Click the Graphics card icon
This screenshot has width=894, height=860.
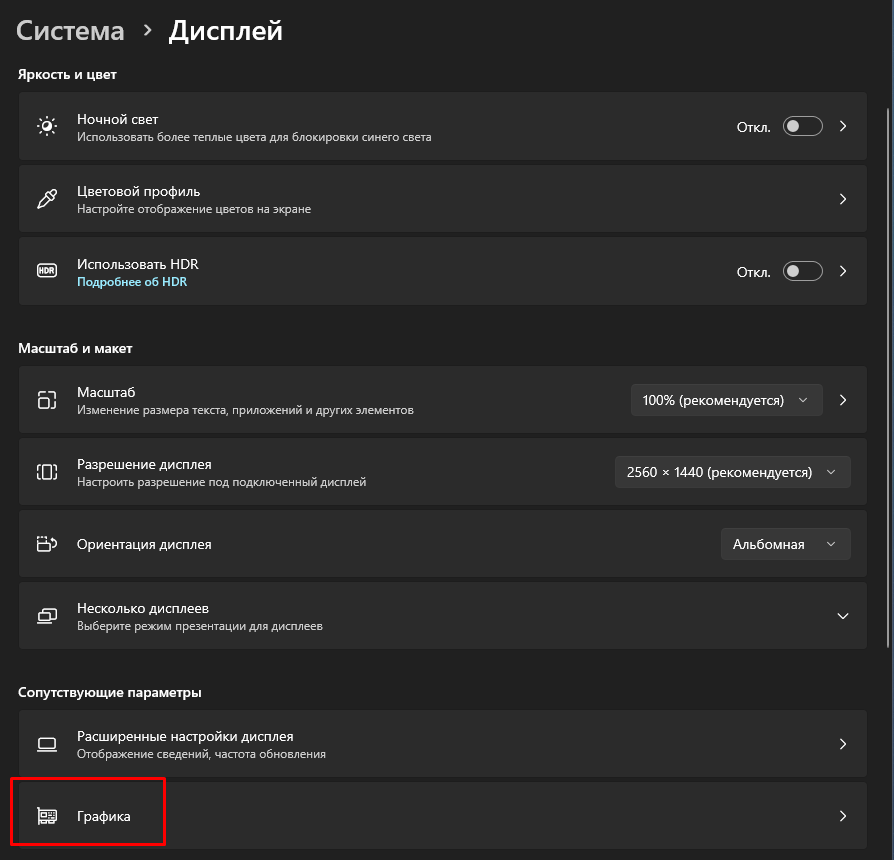pyautogui.click(x=47, y=816)
